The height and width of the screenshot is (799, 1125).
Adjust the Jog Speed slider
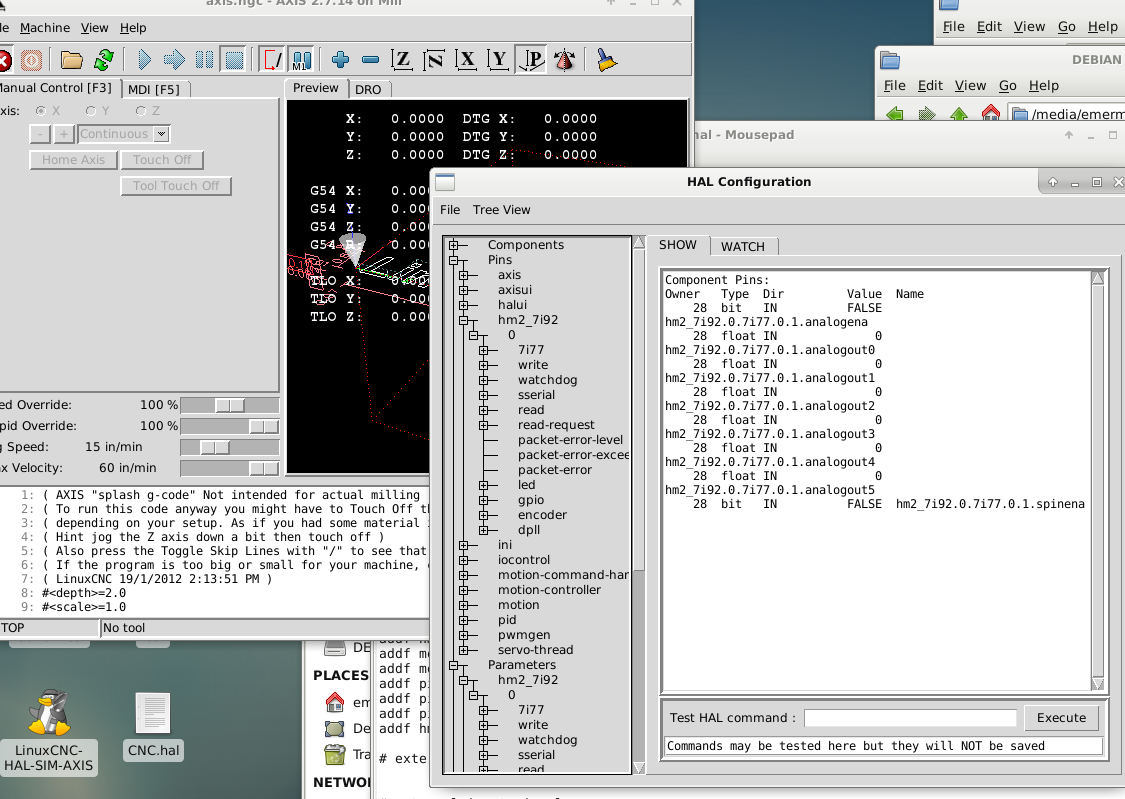[x=230, y=447]
